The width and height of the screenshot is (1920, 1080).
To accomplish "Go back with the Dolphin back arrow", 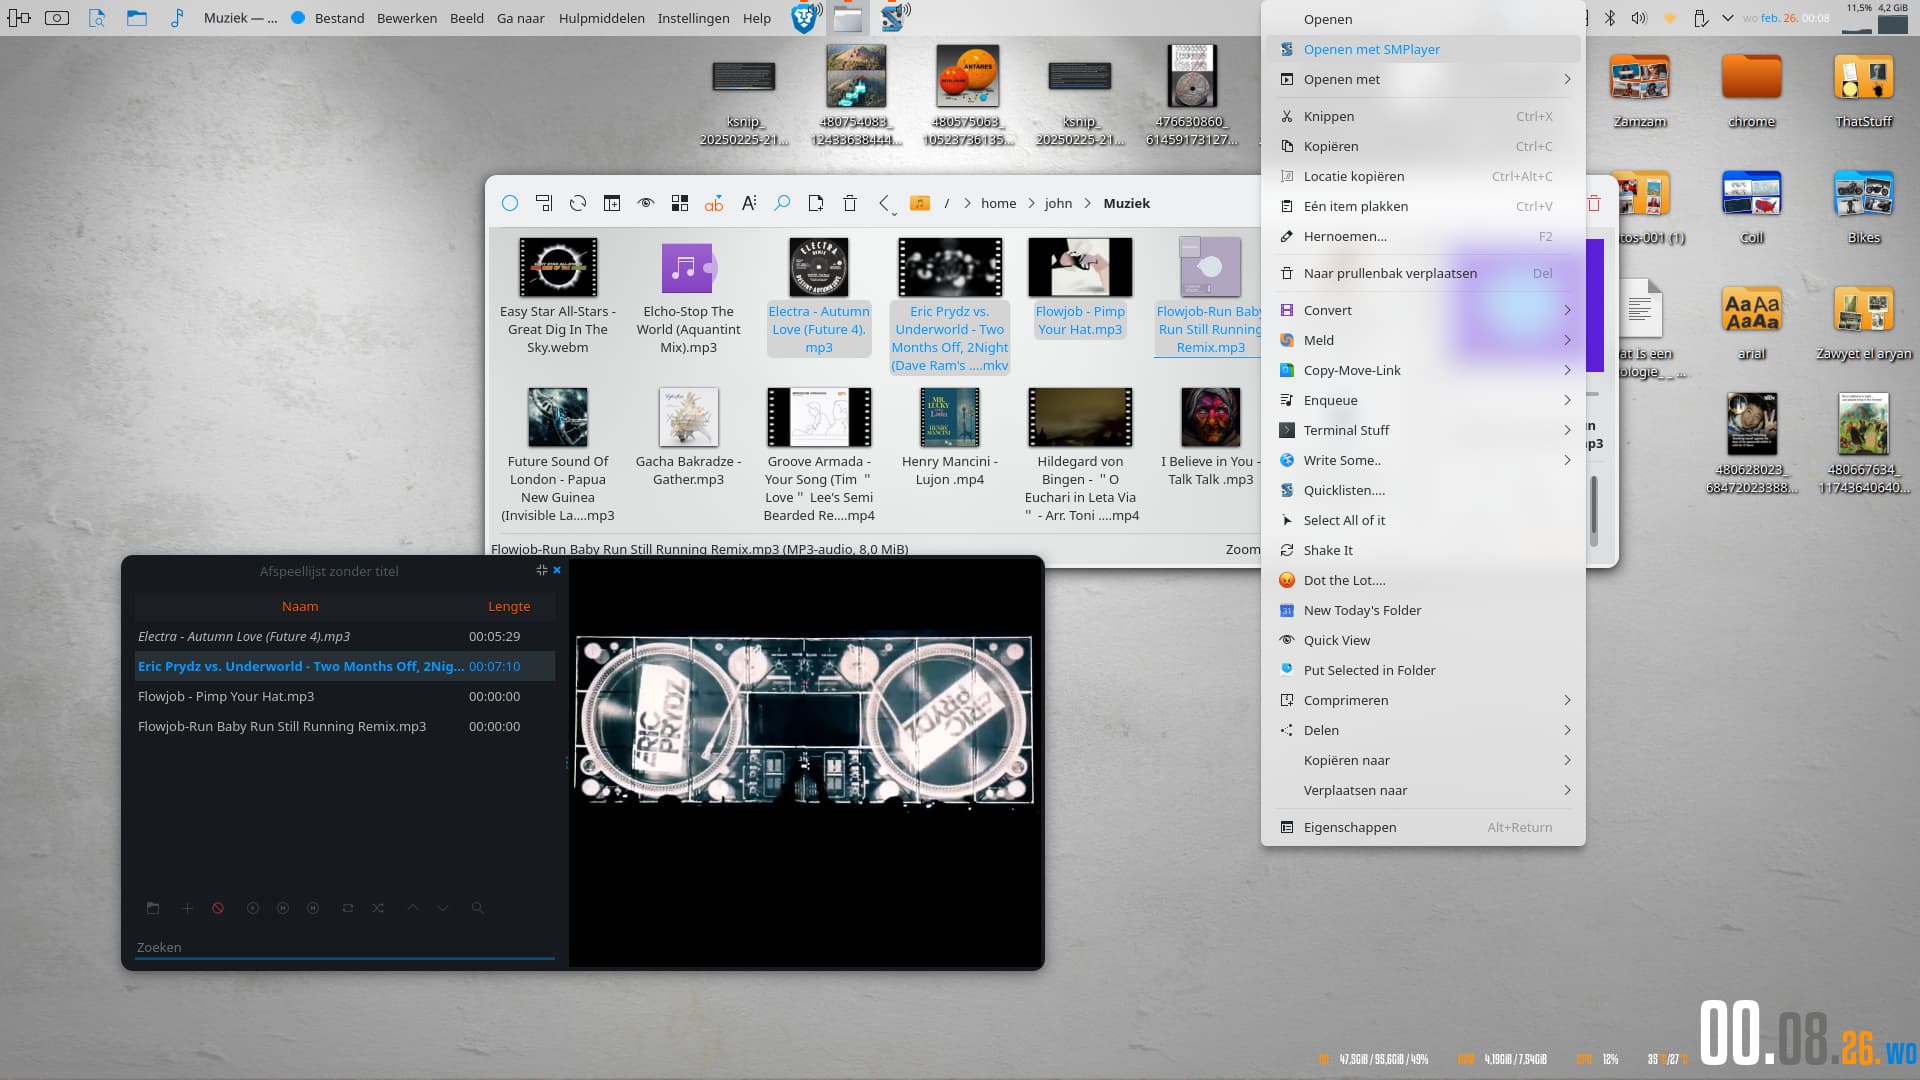I will pos(884,203).
